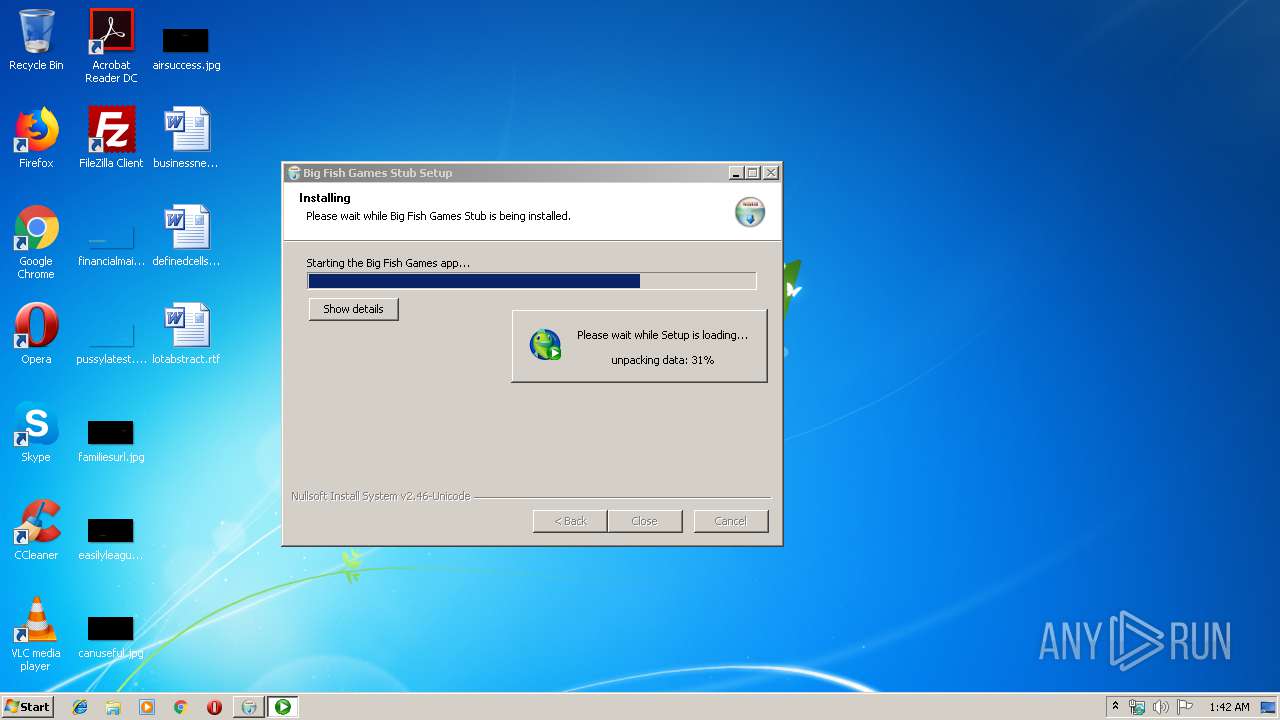Open Internet Explorer from taskbar
Image resolution: width=1280 pixels, height=720 pixels.
80,707
